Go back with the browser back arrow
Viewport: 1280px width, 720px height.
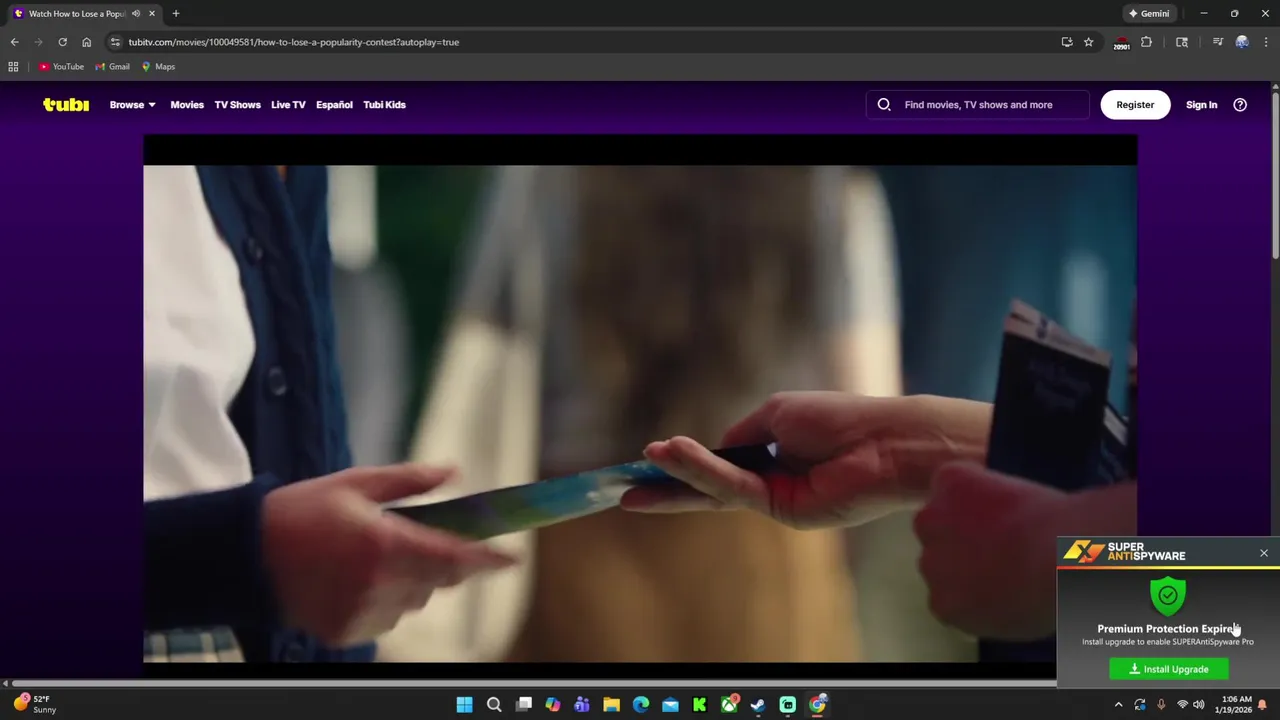pyautogui.click(x=14, y=42)
